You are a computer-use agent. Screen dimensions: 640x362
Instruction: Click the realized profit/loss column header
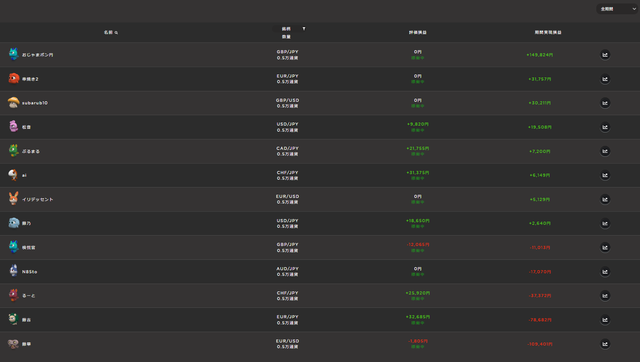(x=548, y=32)
